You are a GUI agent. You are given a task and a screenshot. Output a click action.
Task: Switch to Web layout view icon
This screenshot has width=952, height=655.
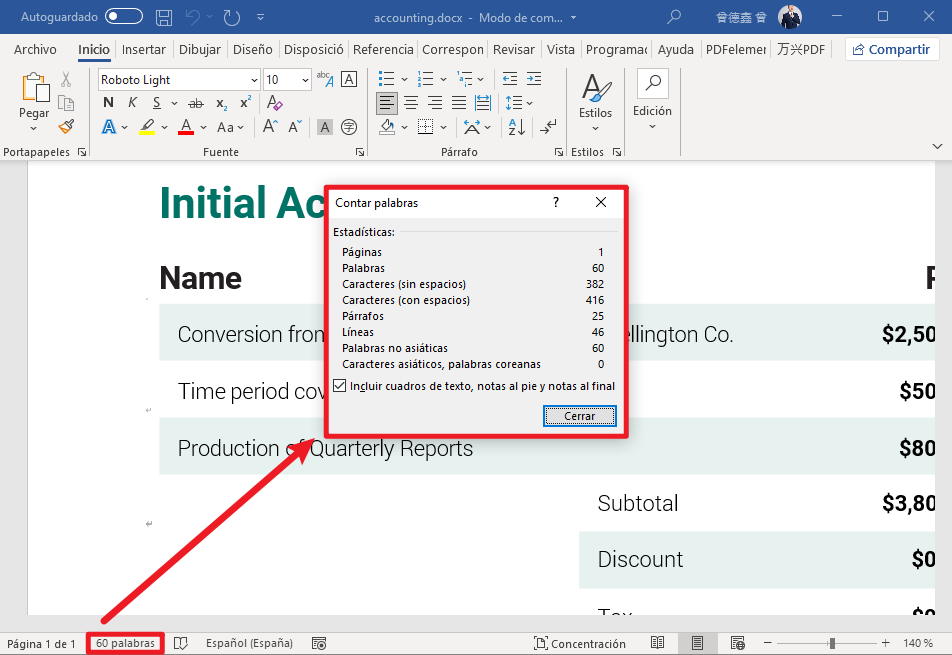[738, 643]
